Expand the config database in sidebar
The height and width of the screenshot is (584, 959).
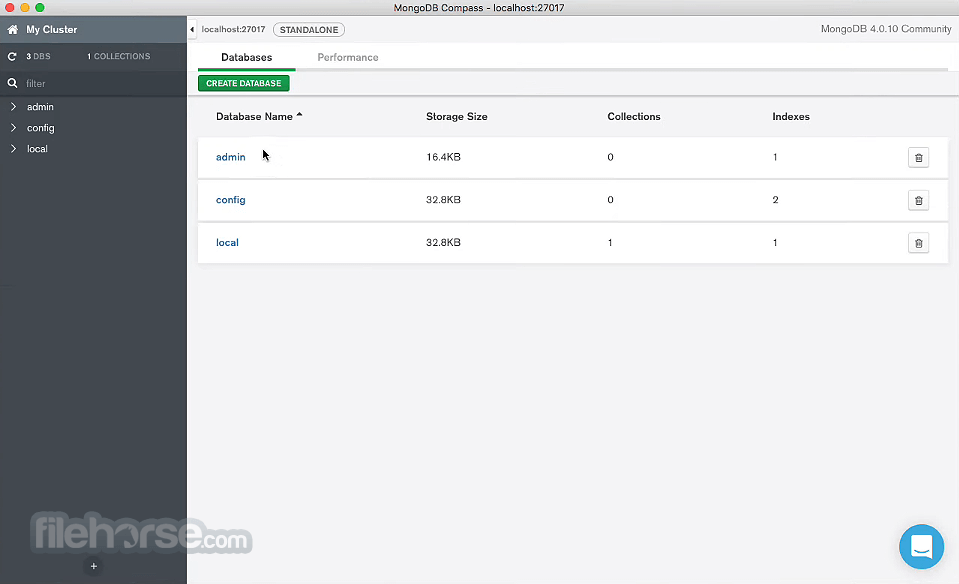click(13, 128)
